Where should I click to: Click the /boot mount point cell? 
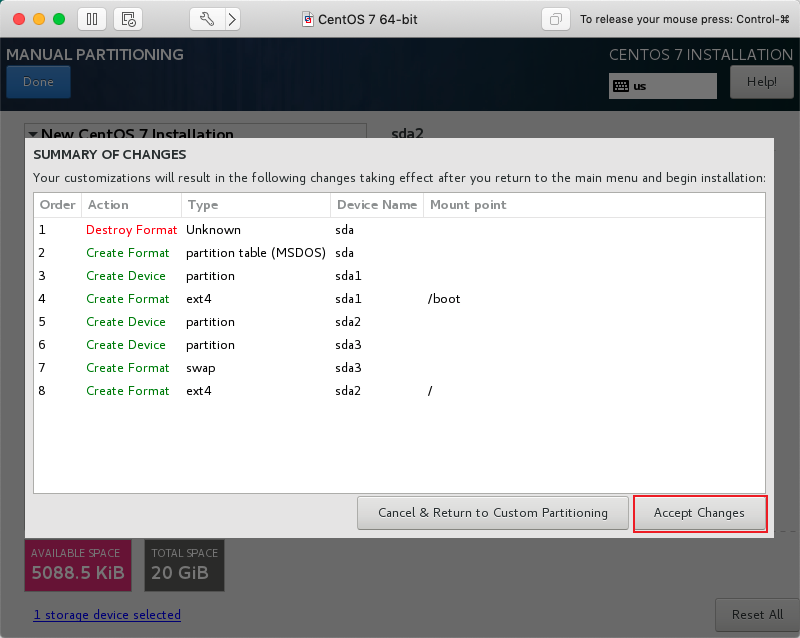click(x=444, y=299)
